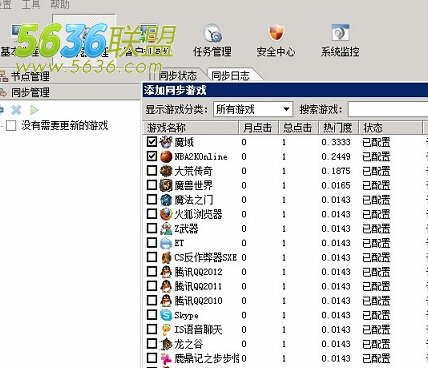This screenshot has width=428, height=368.
Task: Click the CS反作弊器SXE icon
Action: (166, 257)
